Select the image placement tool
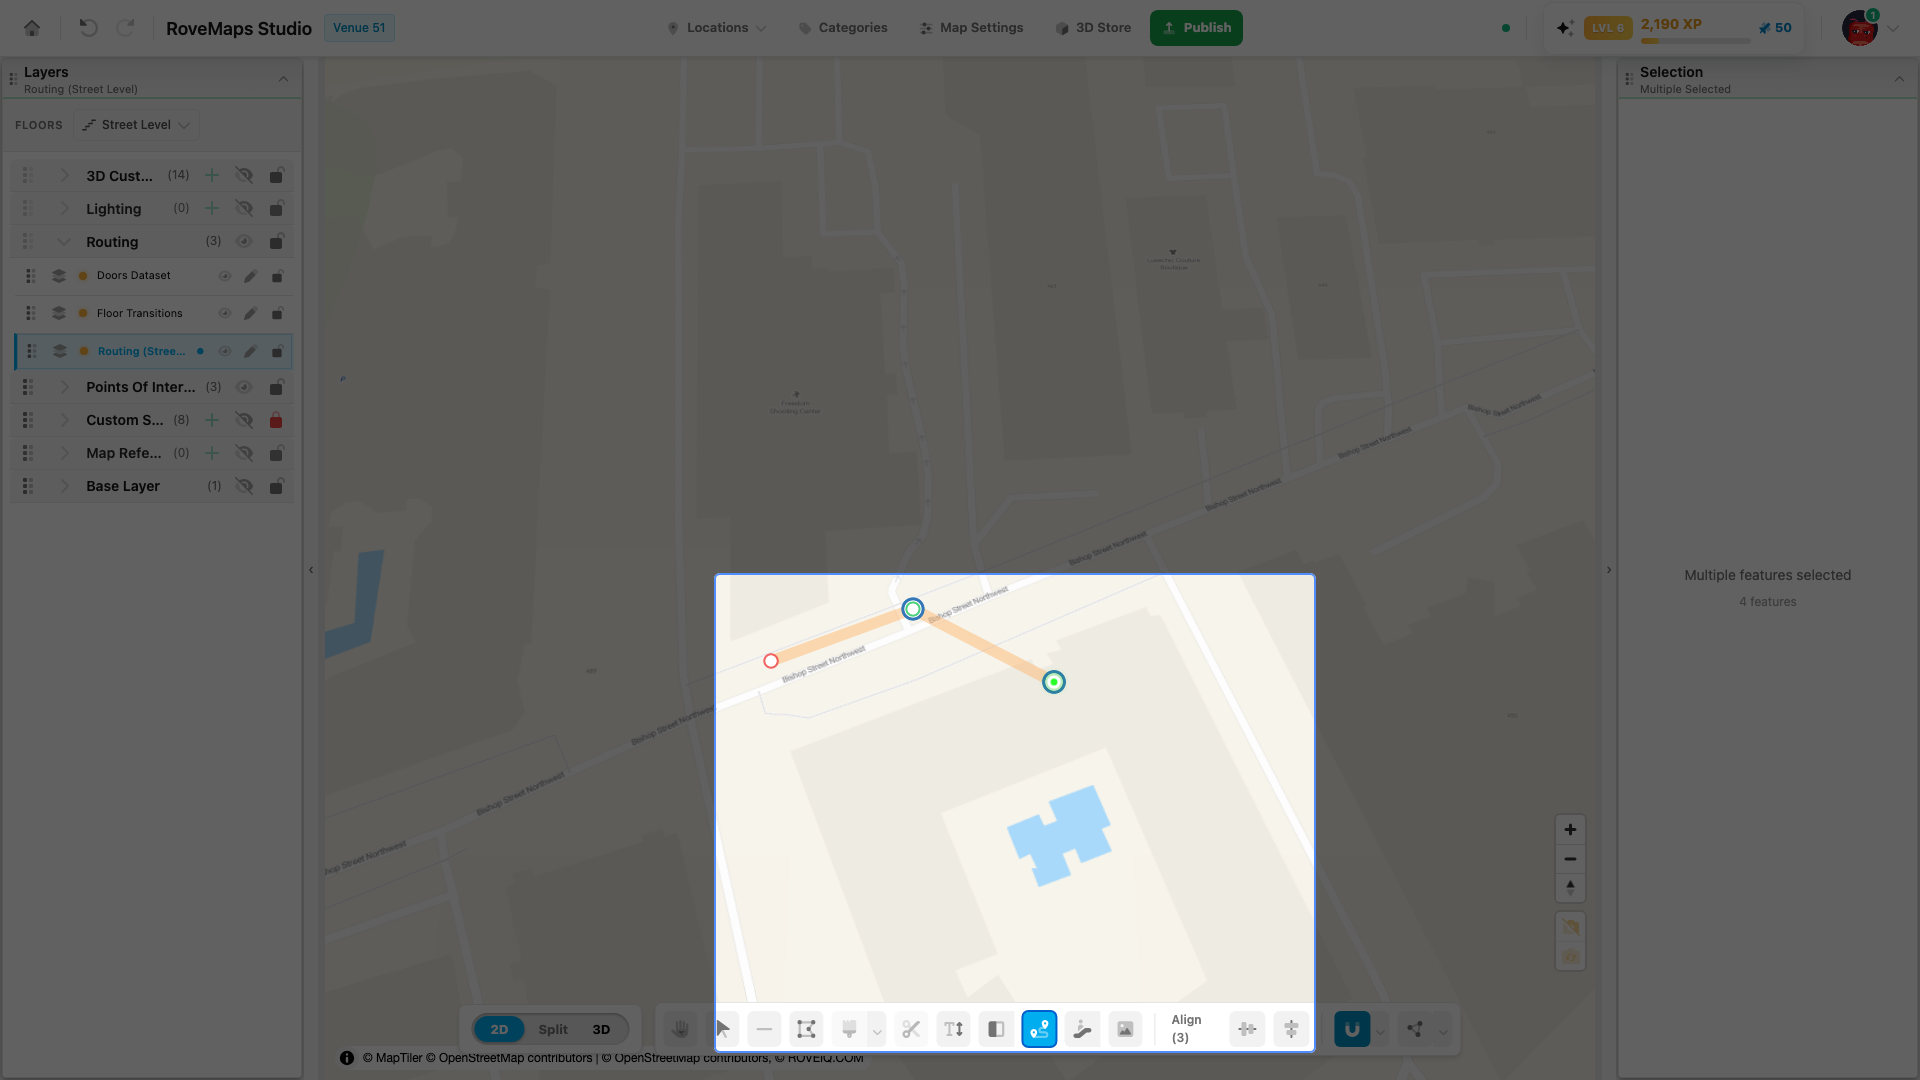Screen dimensions: 1920x1080 [x=1125, y=1029]
